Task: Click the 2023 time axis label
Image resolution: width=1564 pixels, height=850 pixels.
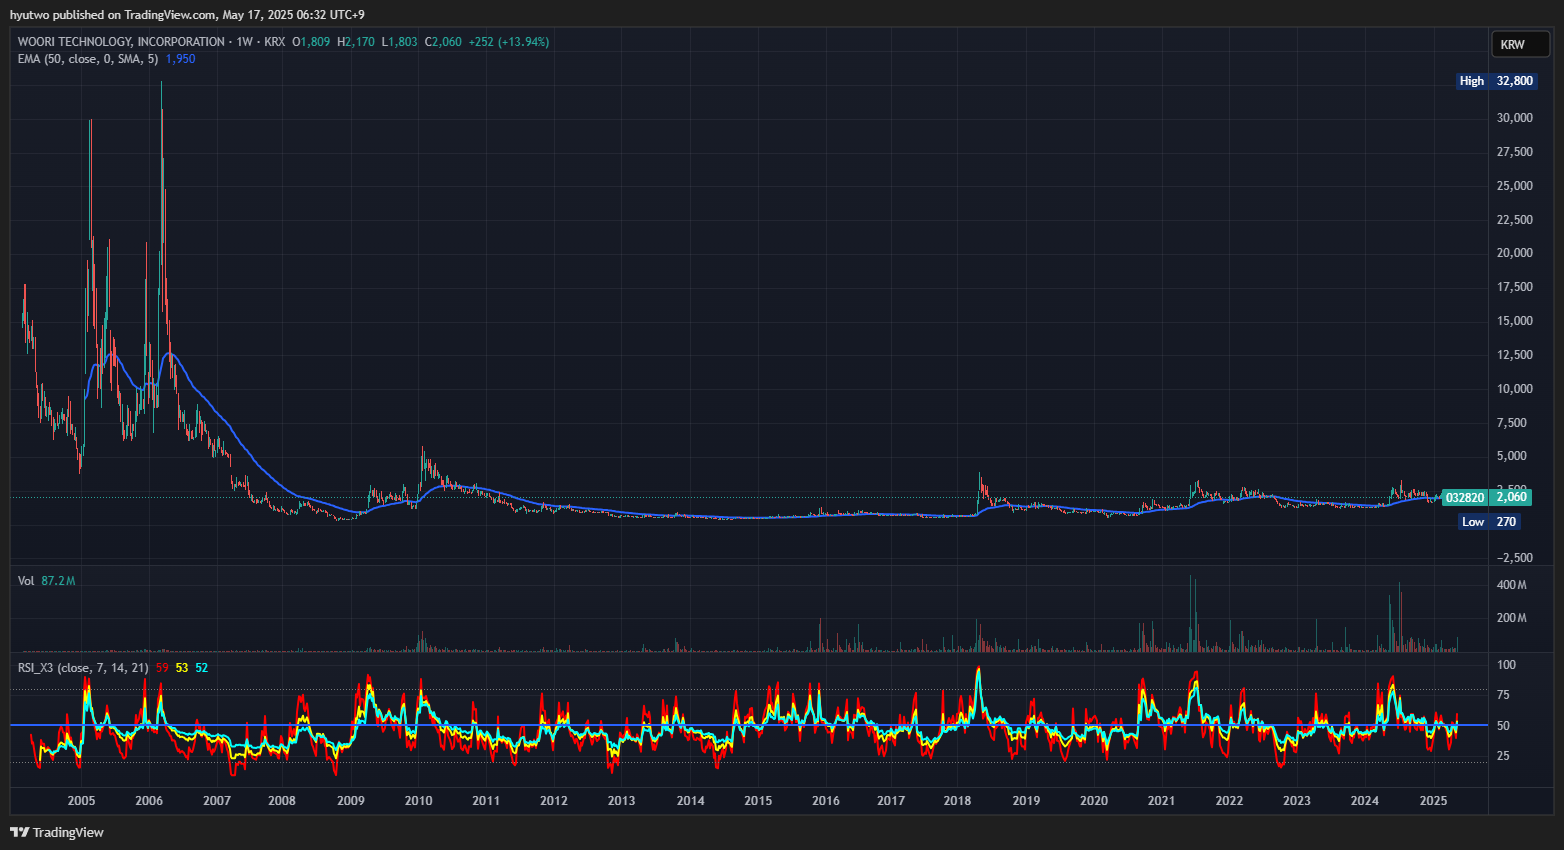Action: click(1296, 801)
